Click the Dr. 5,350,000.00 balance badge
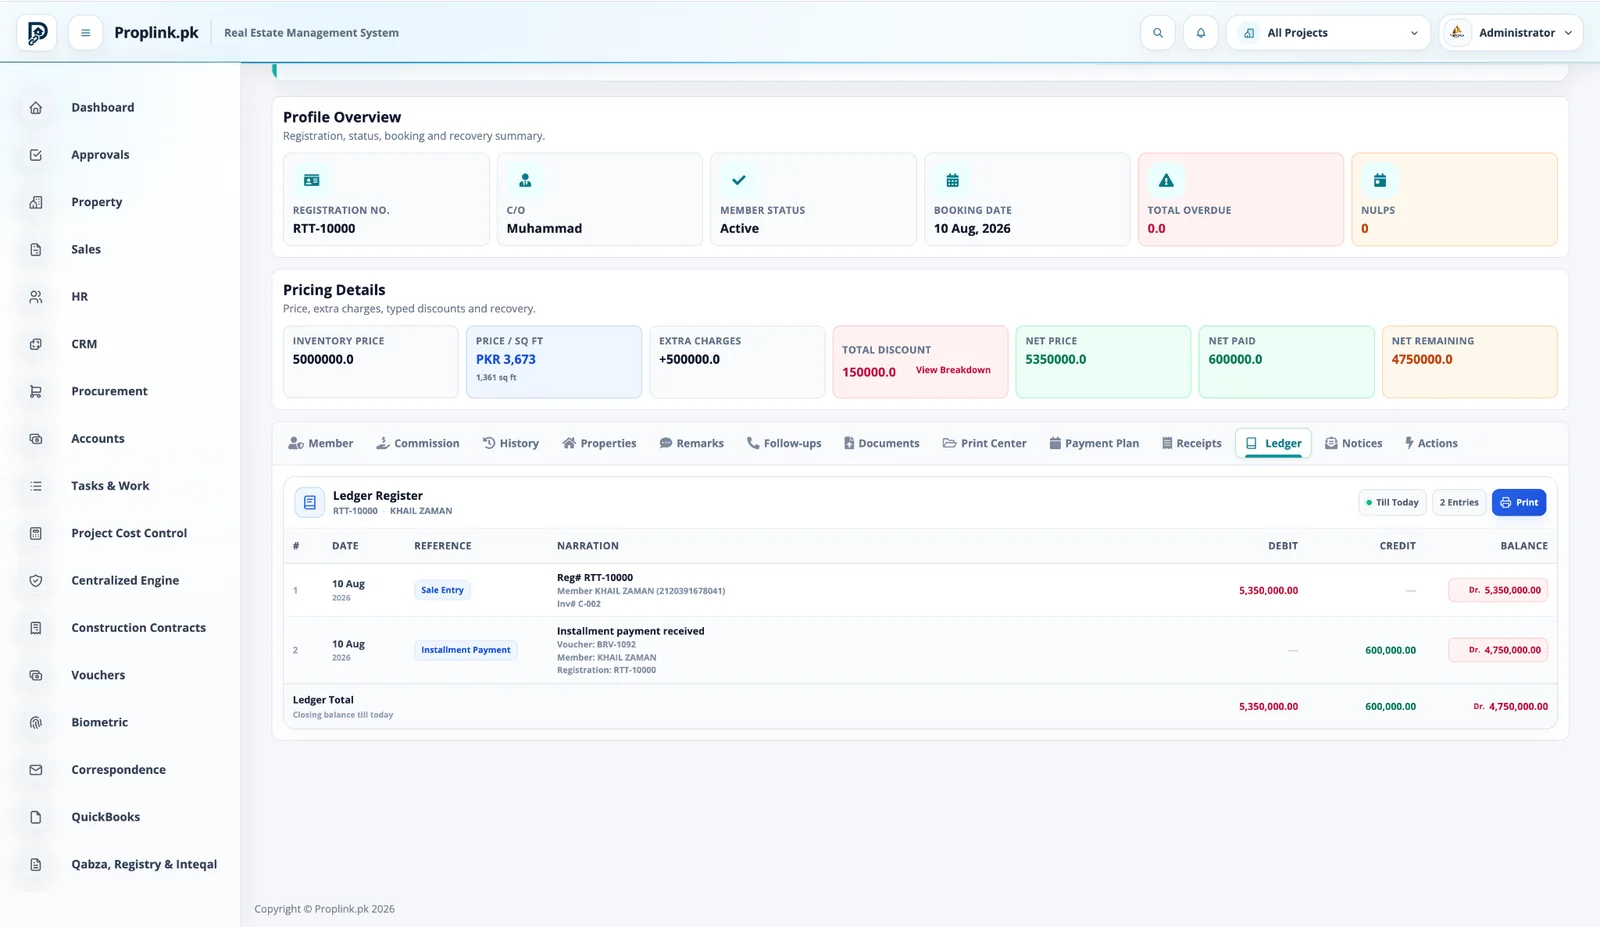Screen dimensions: 1600x927 click(x=1498, y=591)
